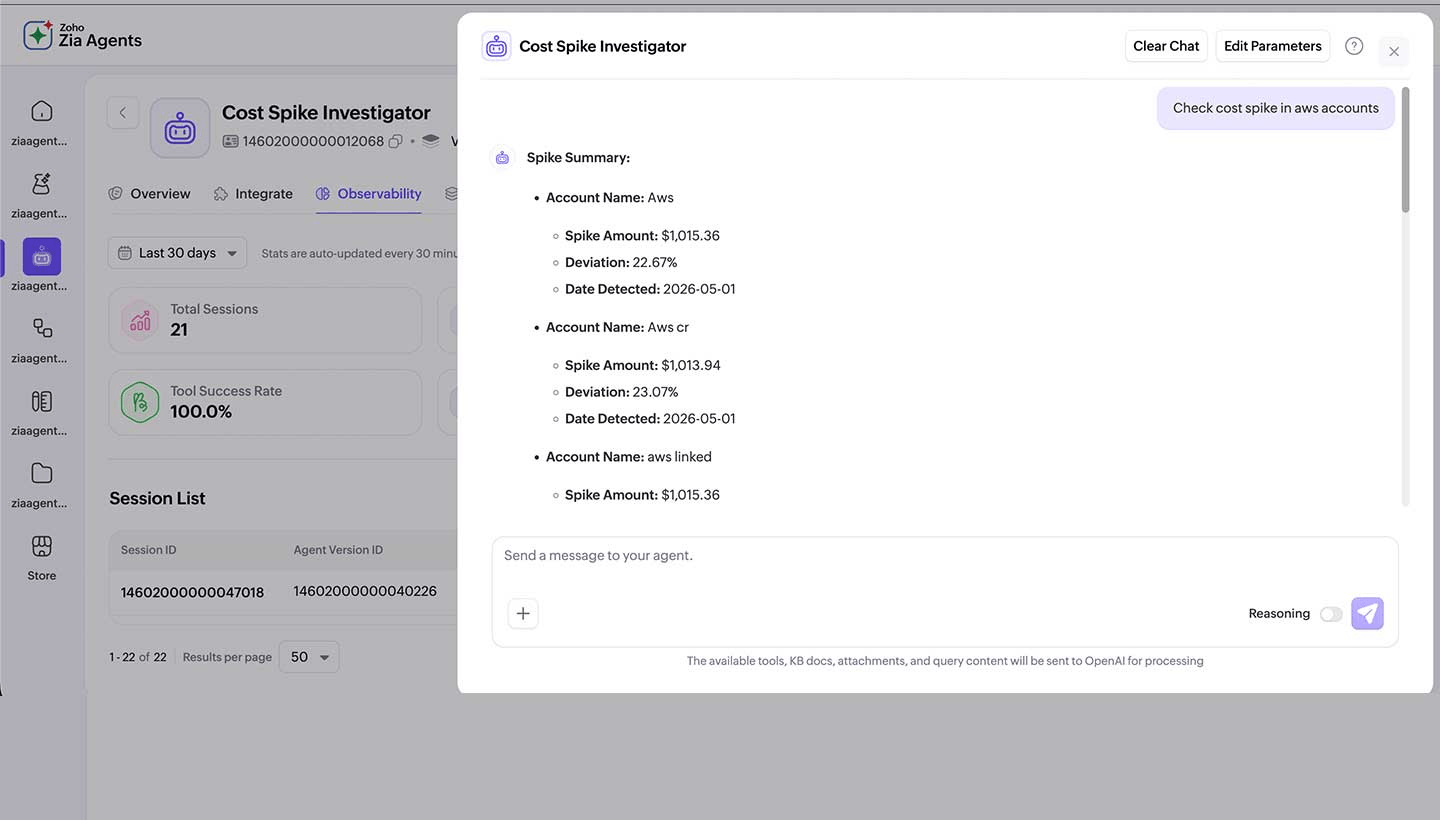Click the chat panel vertical scrollbar
The image size is (1440, 820).
pyautogui.click(x=1405, y=150)
